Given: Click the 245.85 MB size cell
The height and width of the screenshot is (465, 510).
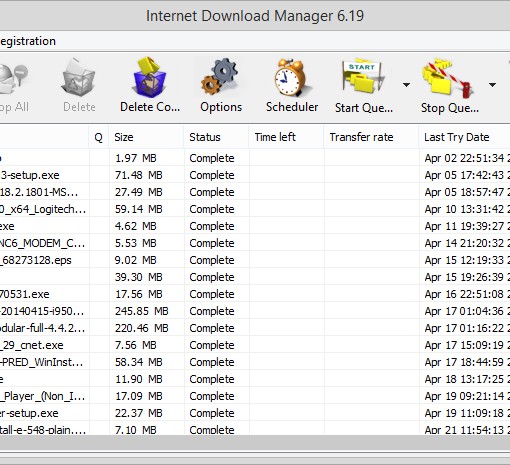Looking at the screenshot, I should coord(142,311).
